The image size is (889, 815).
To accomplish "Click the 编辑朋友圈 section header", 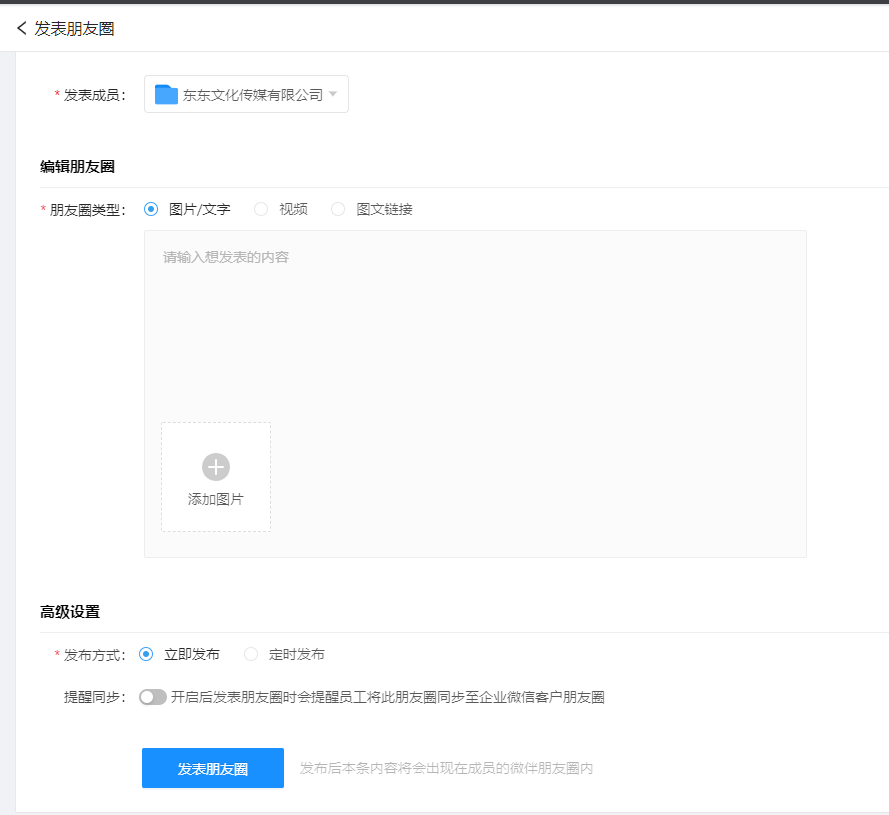I will [76, 165].
